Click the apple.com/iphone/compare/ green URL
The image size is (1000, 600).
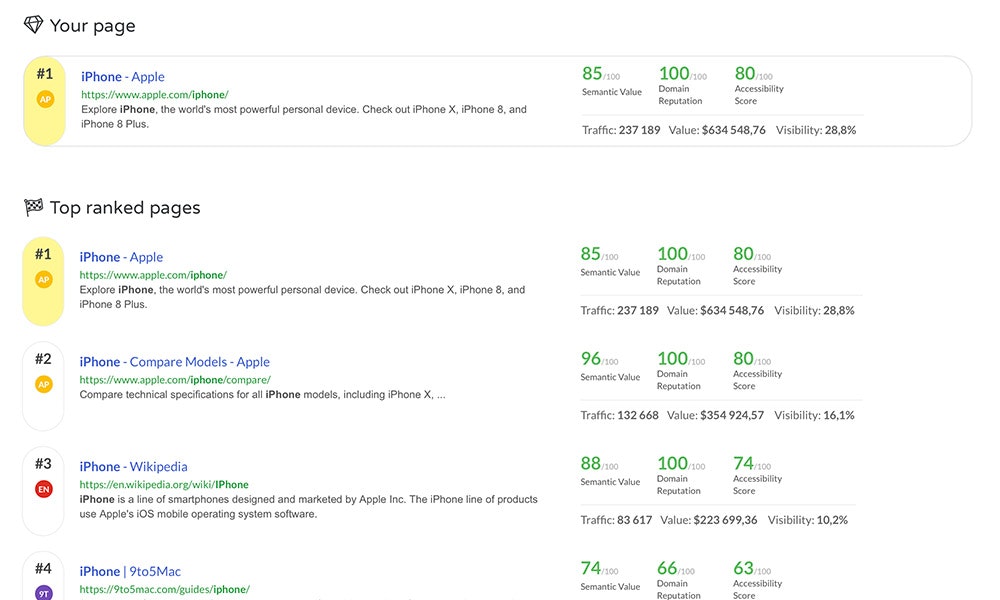coord(175,380)
